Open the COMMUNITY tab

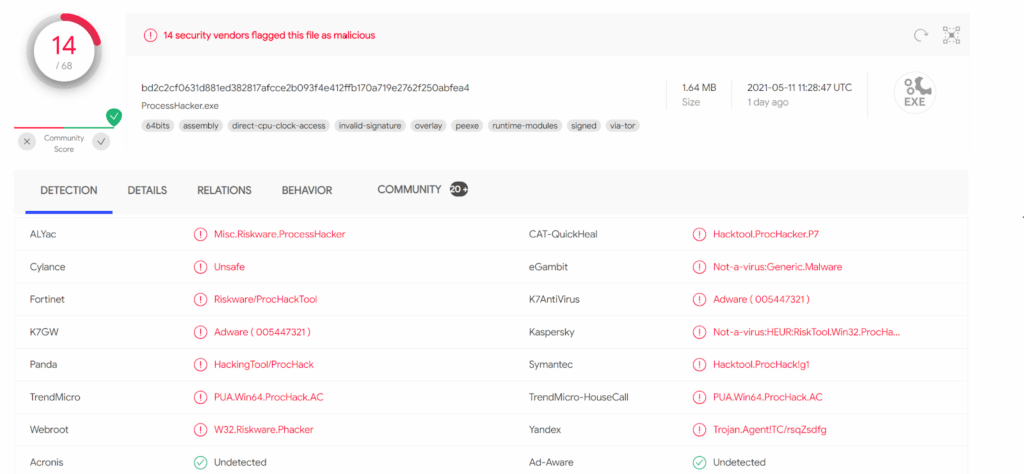click(409, 189)
